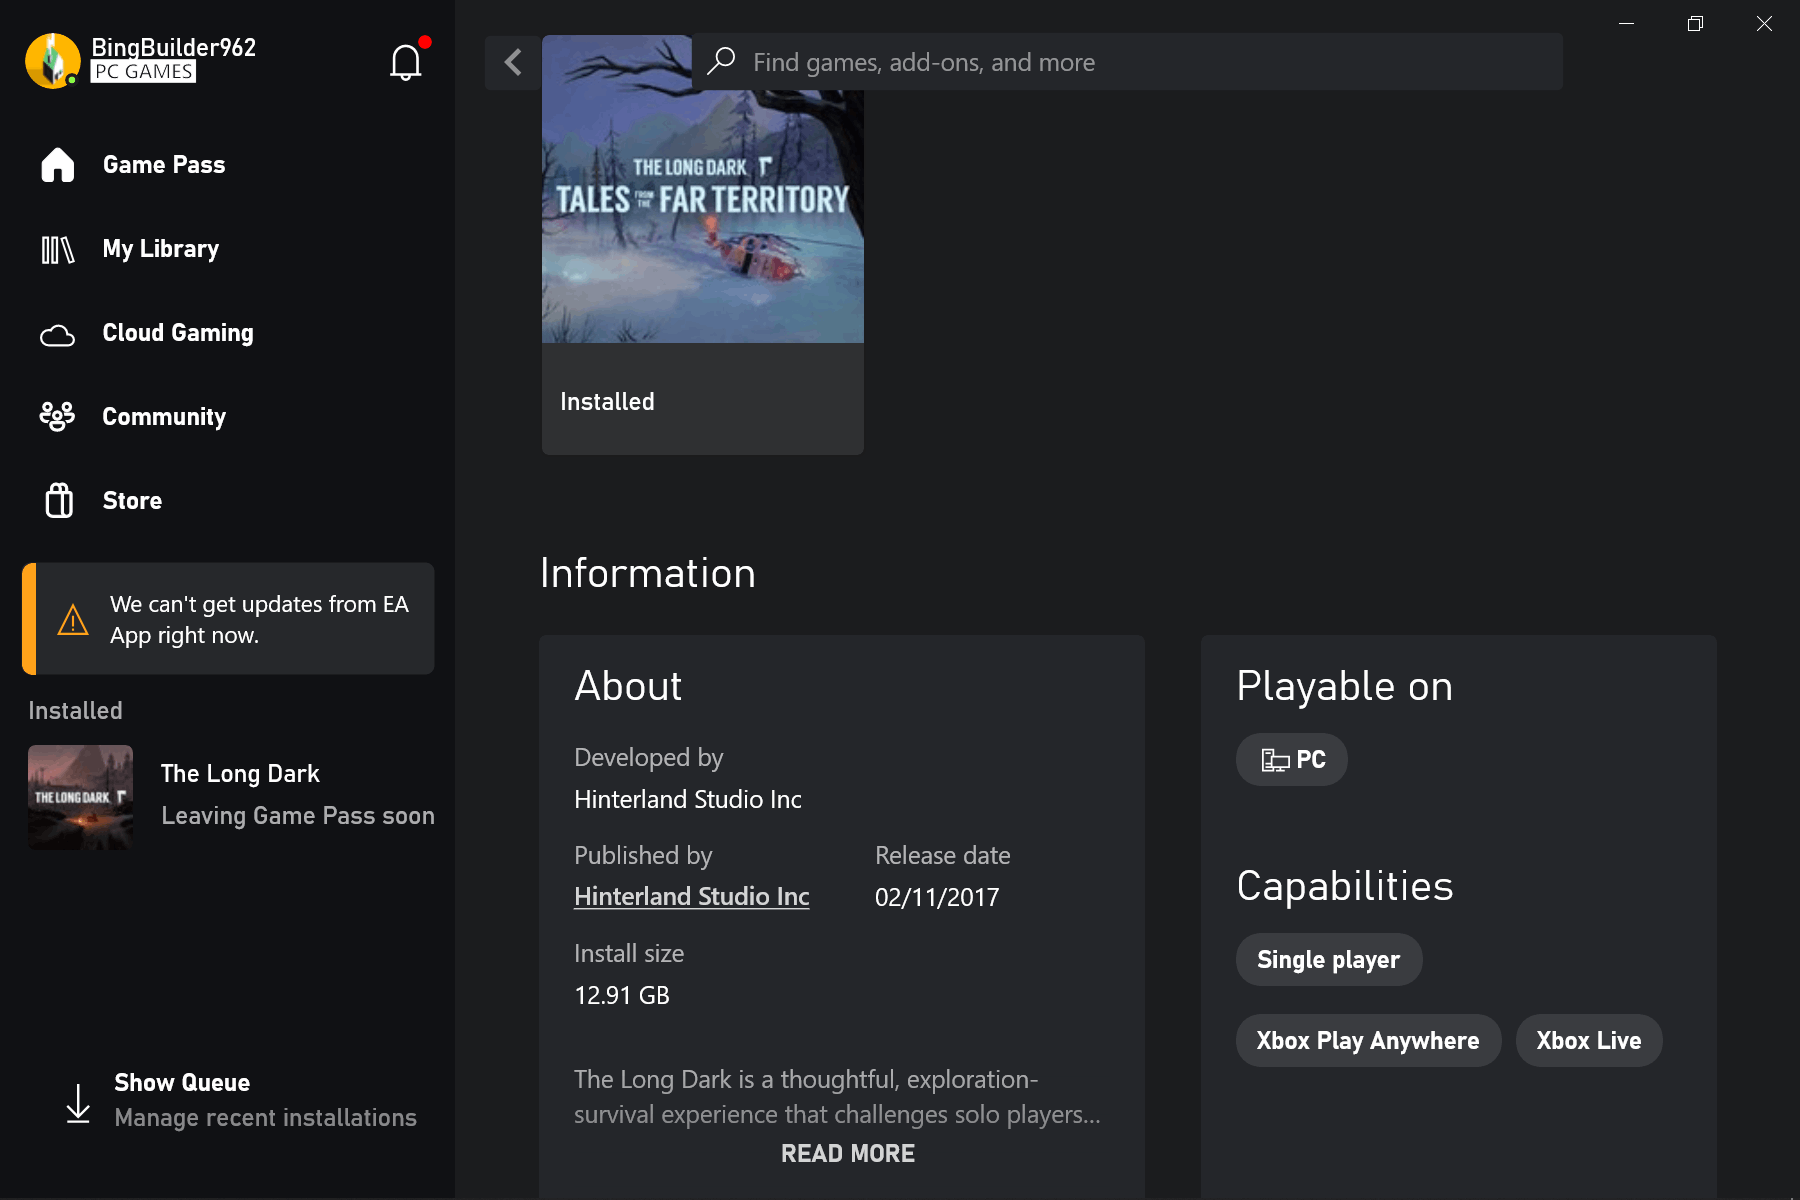Screen dimensions: 1800x1200
Task: Click the search magnifier icon
Action: (721, 62)
